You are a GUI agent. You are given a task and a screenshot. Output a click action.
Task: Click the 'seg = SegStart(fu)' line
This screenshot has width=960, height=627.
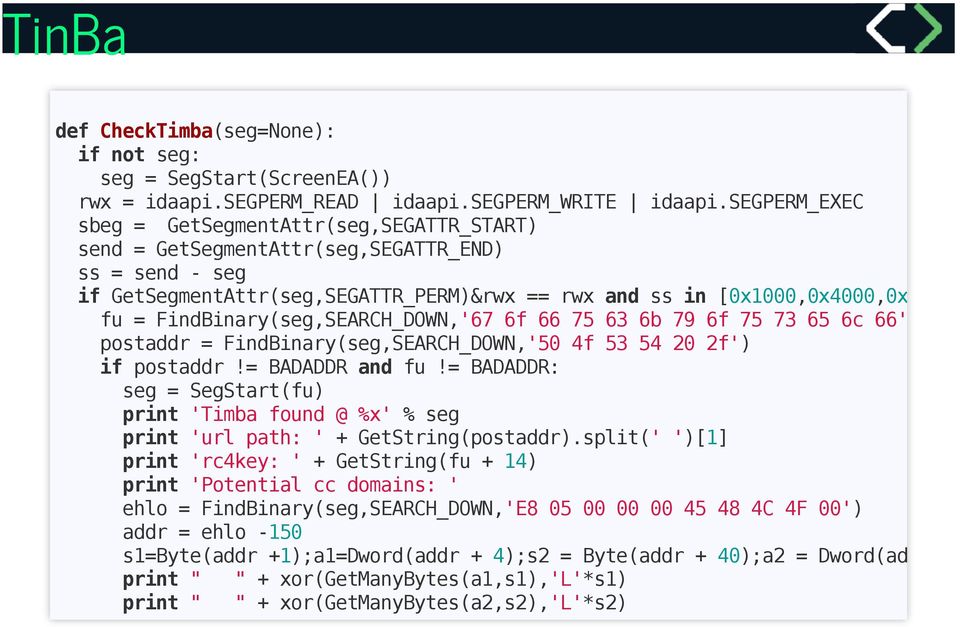tap(222, 391)
